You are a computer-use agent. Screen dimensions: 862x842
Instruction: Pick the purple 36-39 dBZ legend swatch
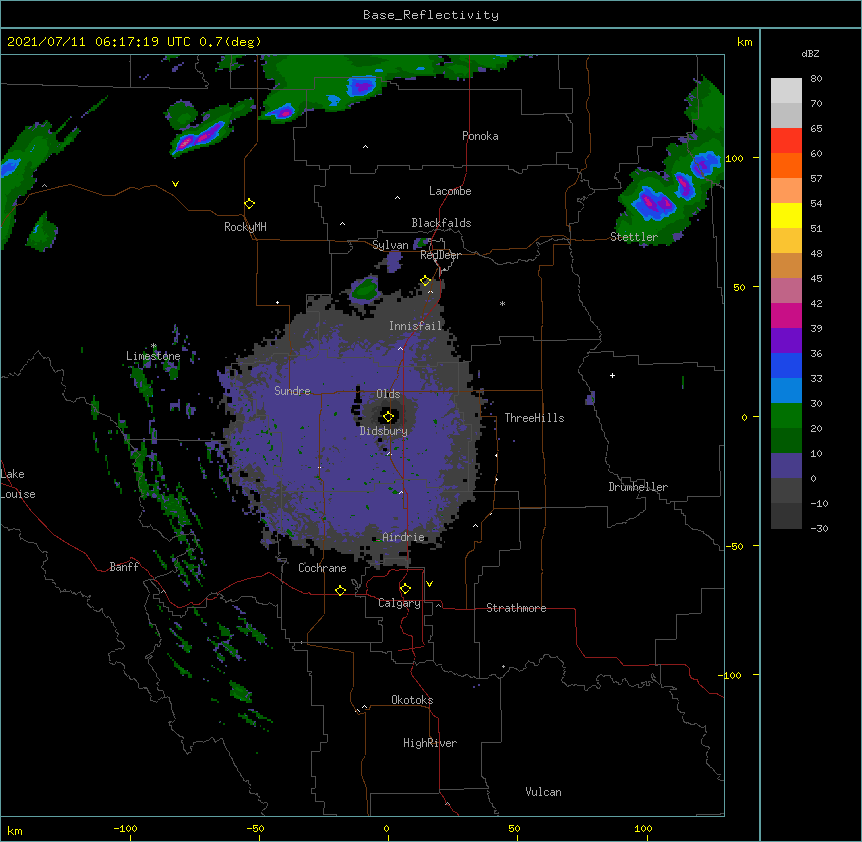(x=786, y=341)
